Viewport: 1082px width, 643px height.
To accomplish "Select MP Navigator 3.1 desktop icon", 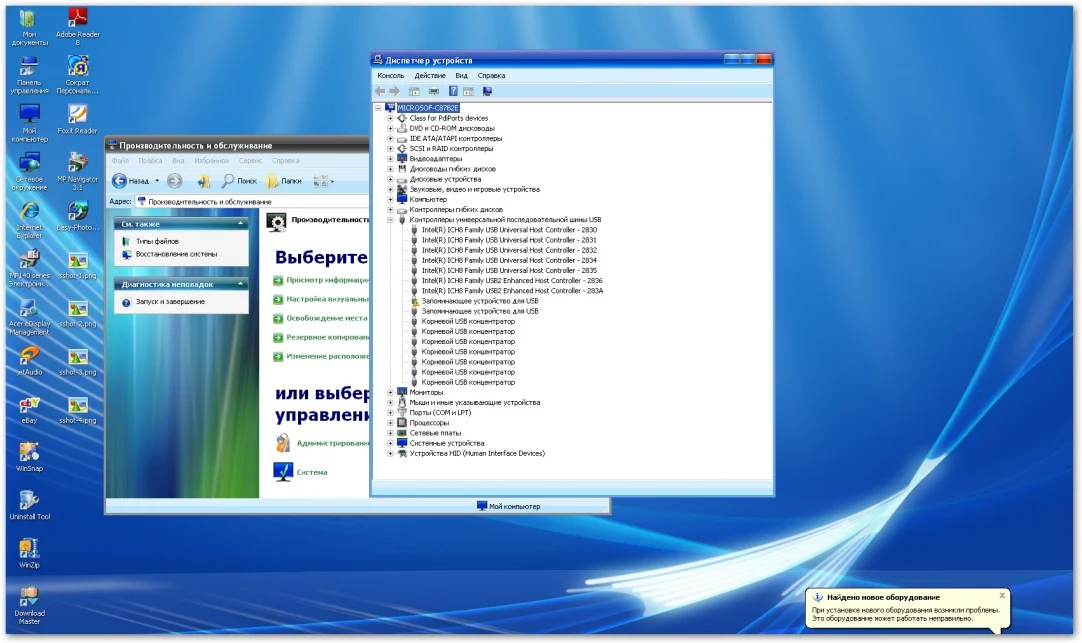I will tap(77, 172).
